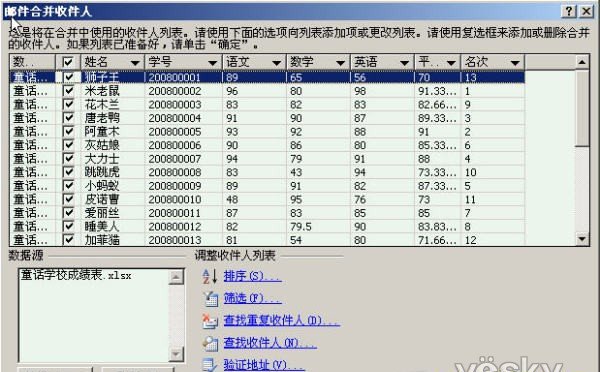600x372 pixels.
Task: Open the 名次 column dropdown arrow
Action: [x=515, y=63]
